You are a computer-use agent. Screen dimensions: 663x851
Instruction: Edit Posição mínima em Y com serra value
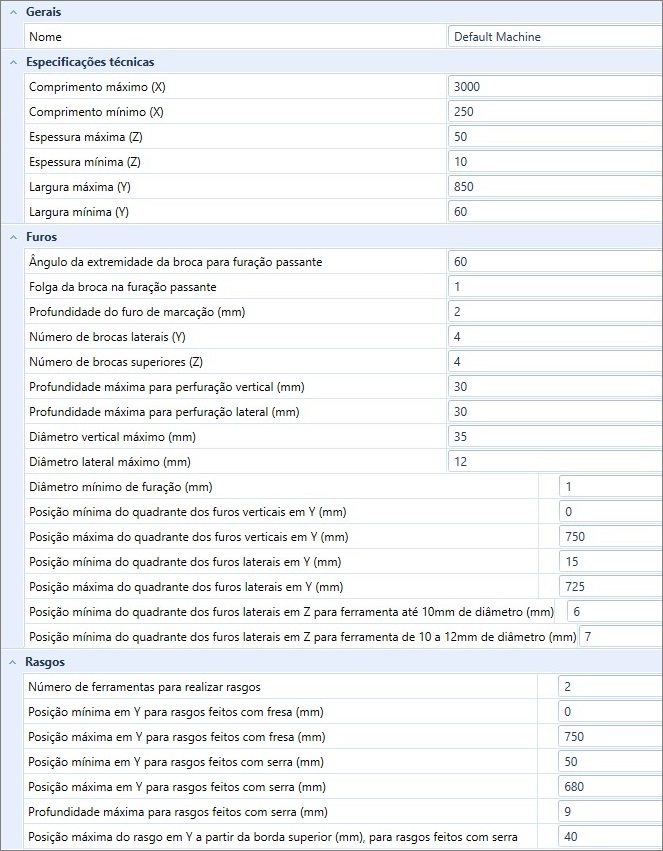tap(610, 761)
